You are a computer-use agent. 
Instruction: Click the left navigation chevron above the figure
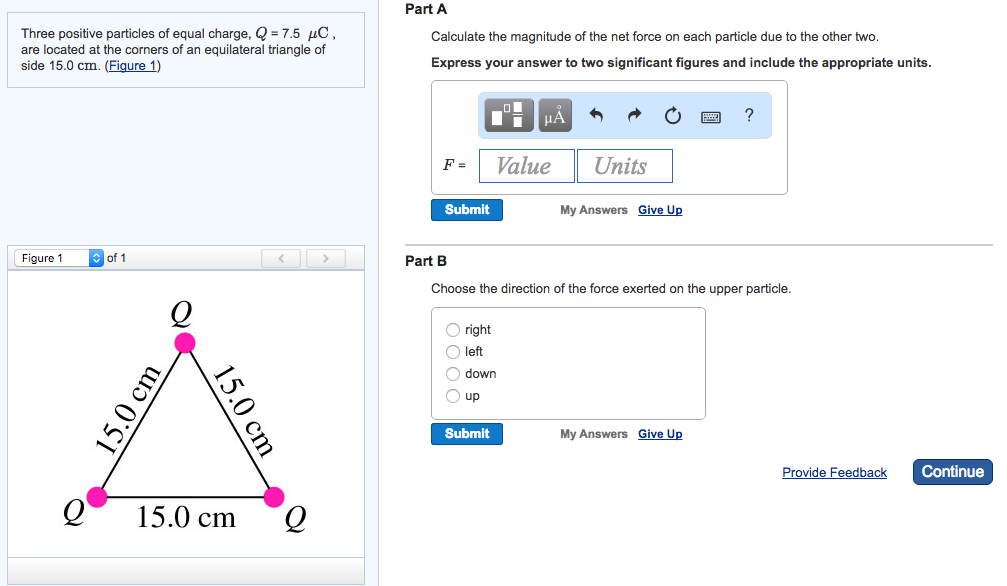click(x=280, y=258)
